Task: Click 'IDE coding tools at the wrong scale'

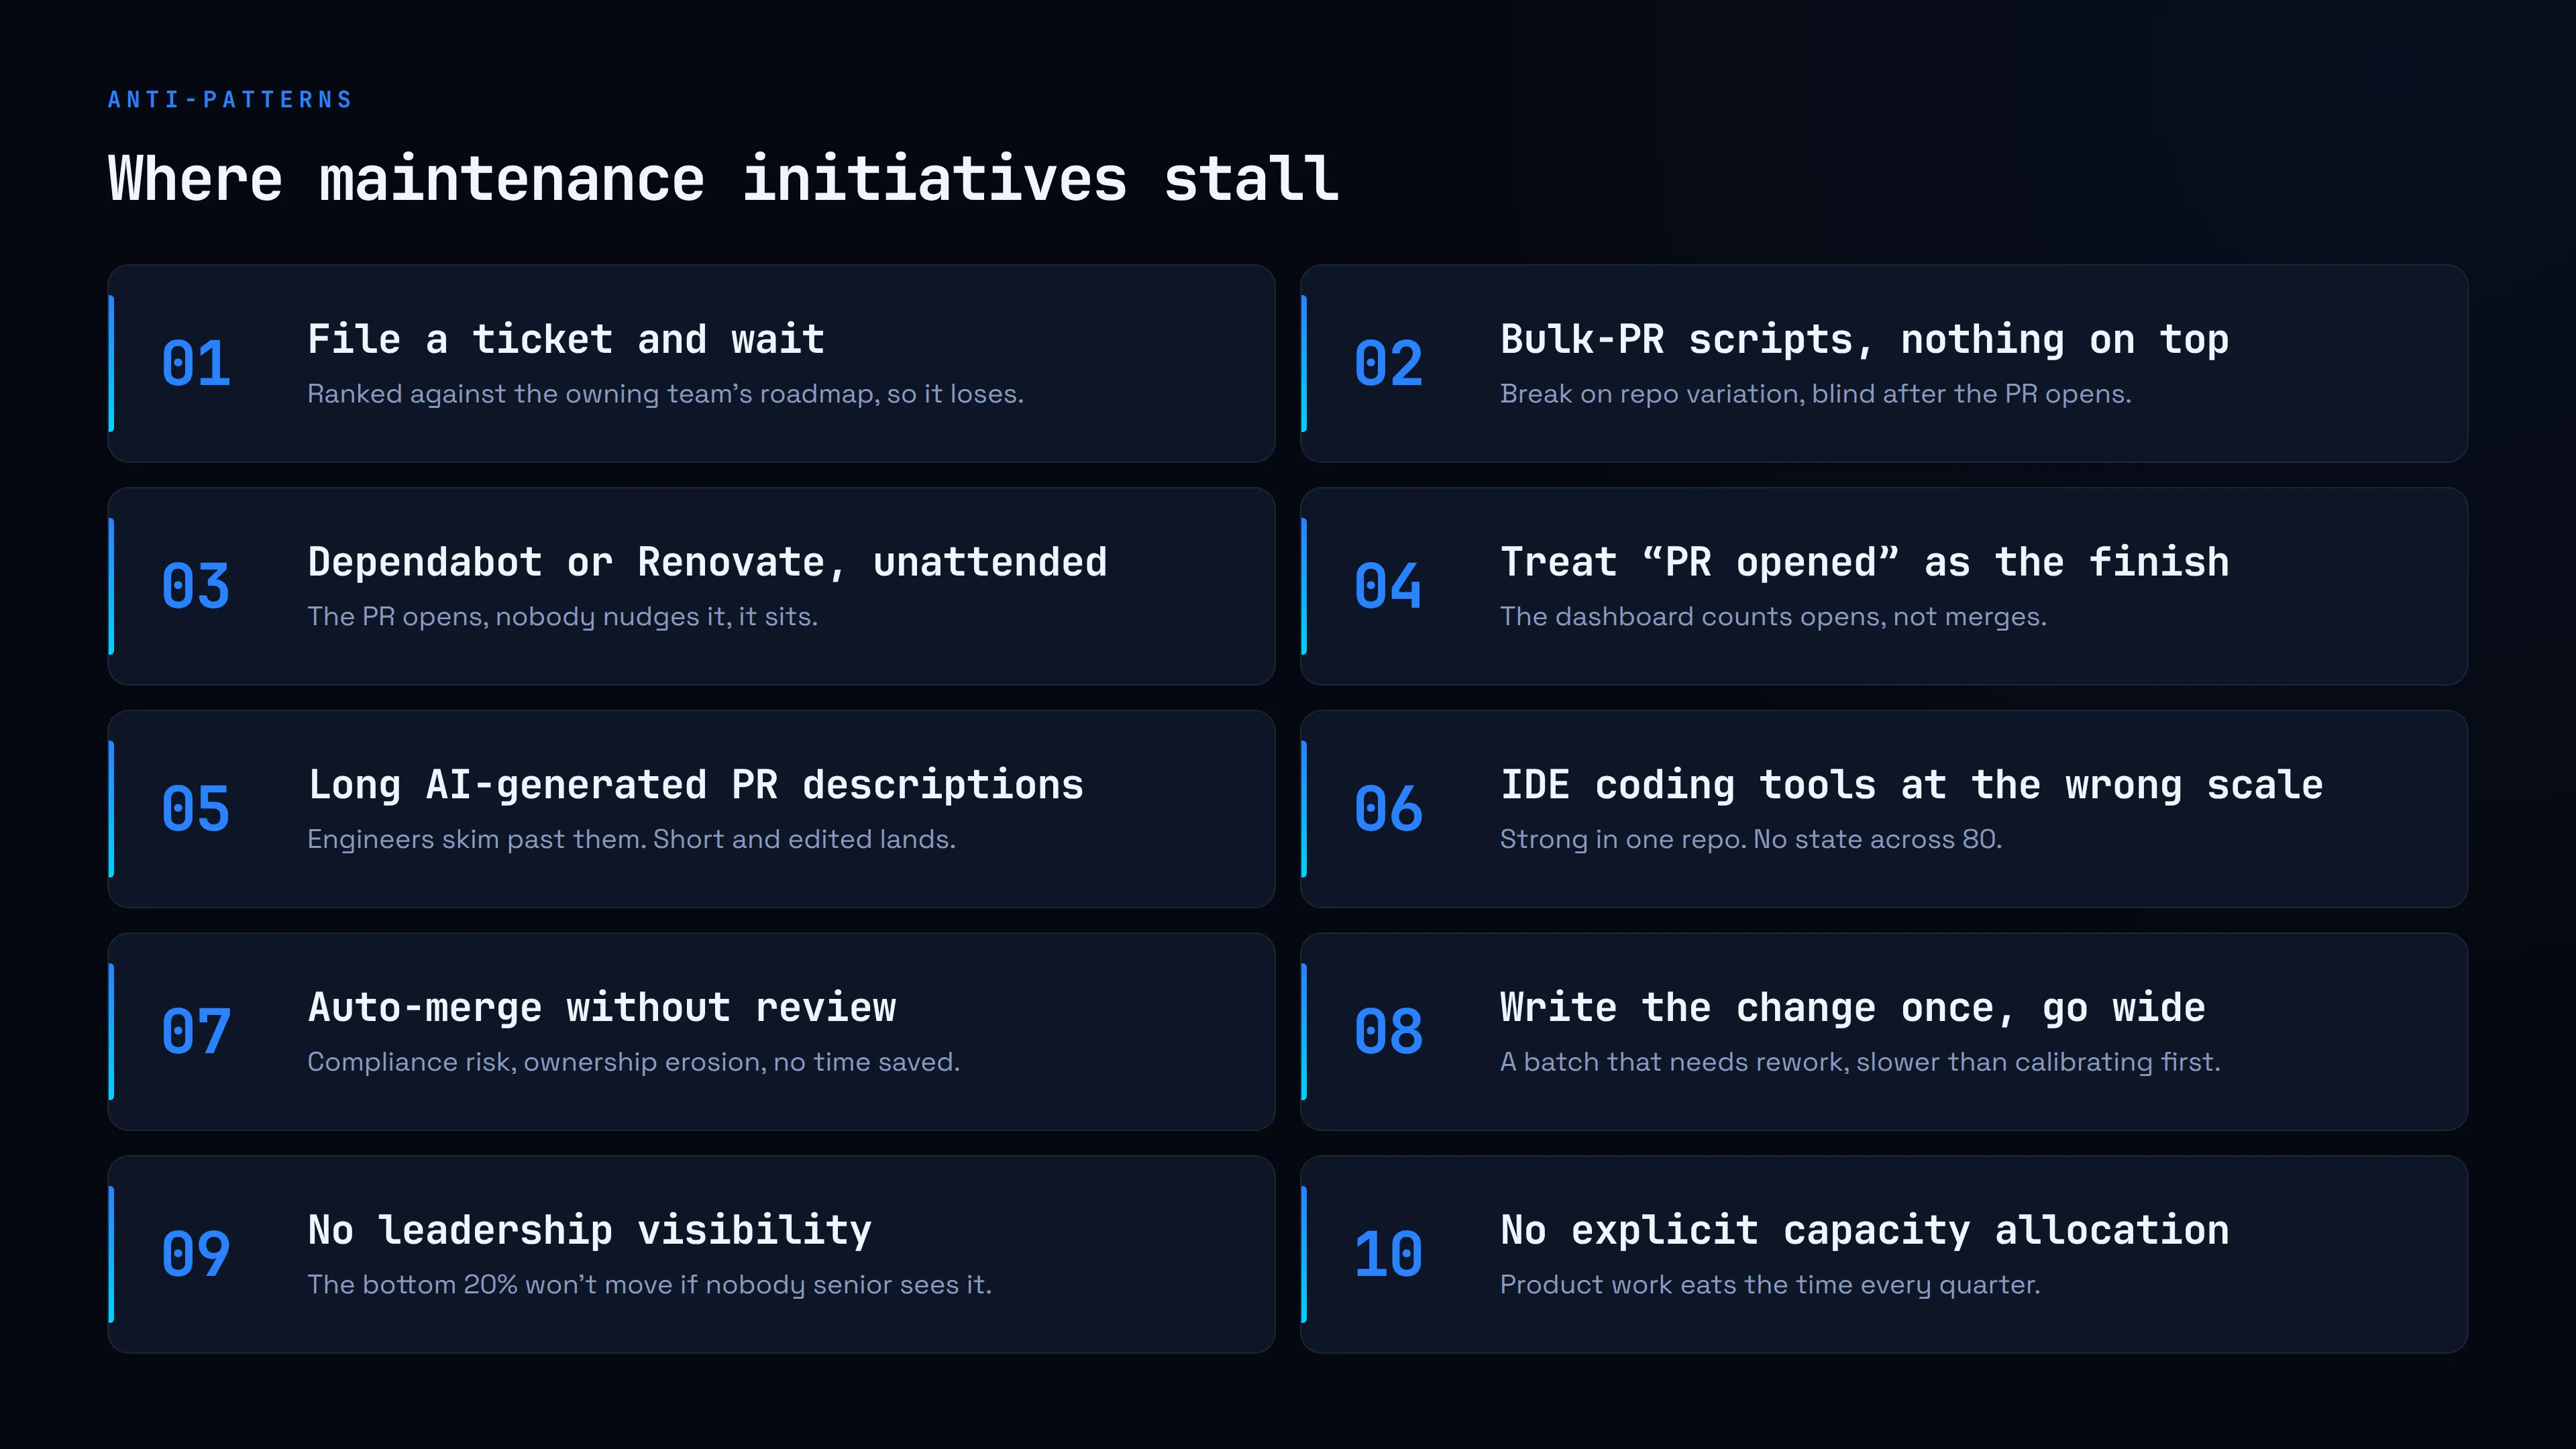Action: pyautogui.click(x=1912, y=786)
